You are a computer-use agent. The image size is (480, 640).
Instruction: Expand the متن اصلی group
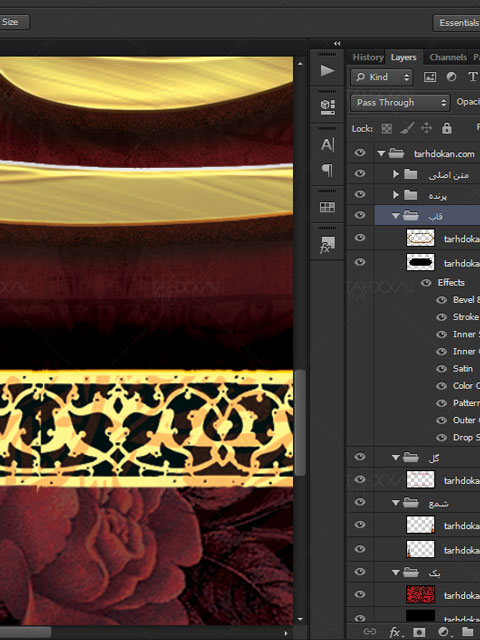396,174
